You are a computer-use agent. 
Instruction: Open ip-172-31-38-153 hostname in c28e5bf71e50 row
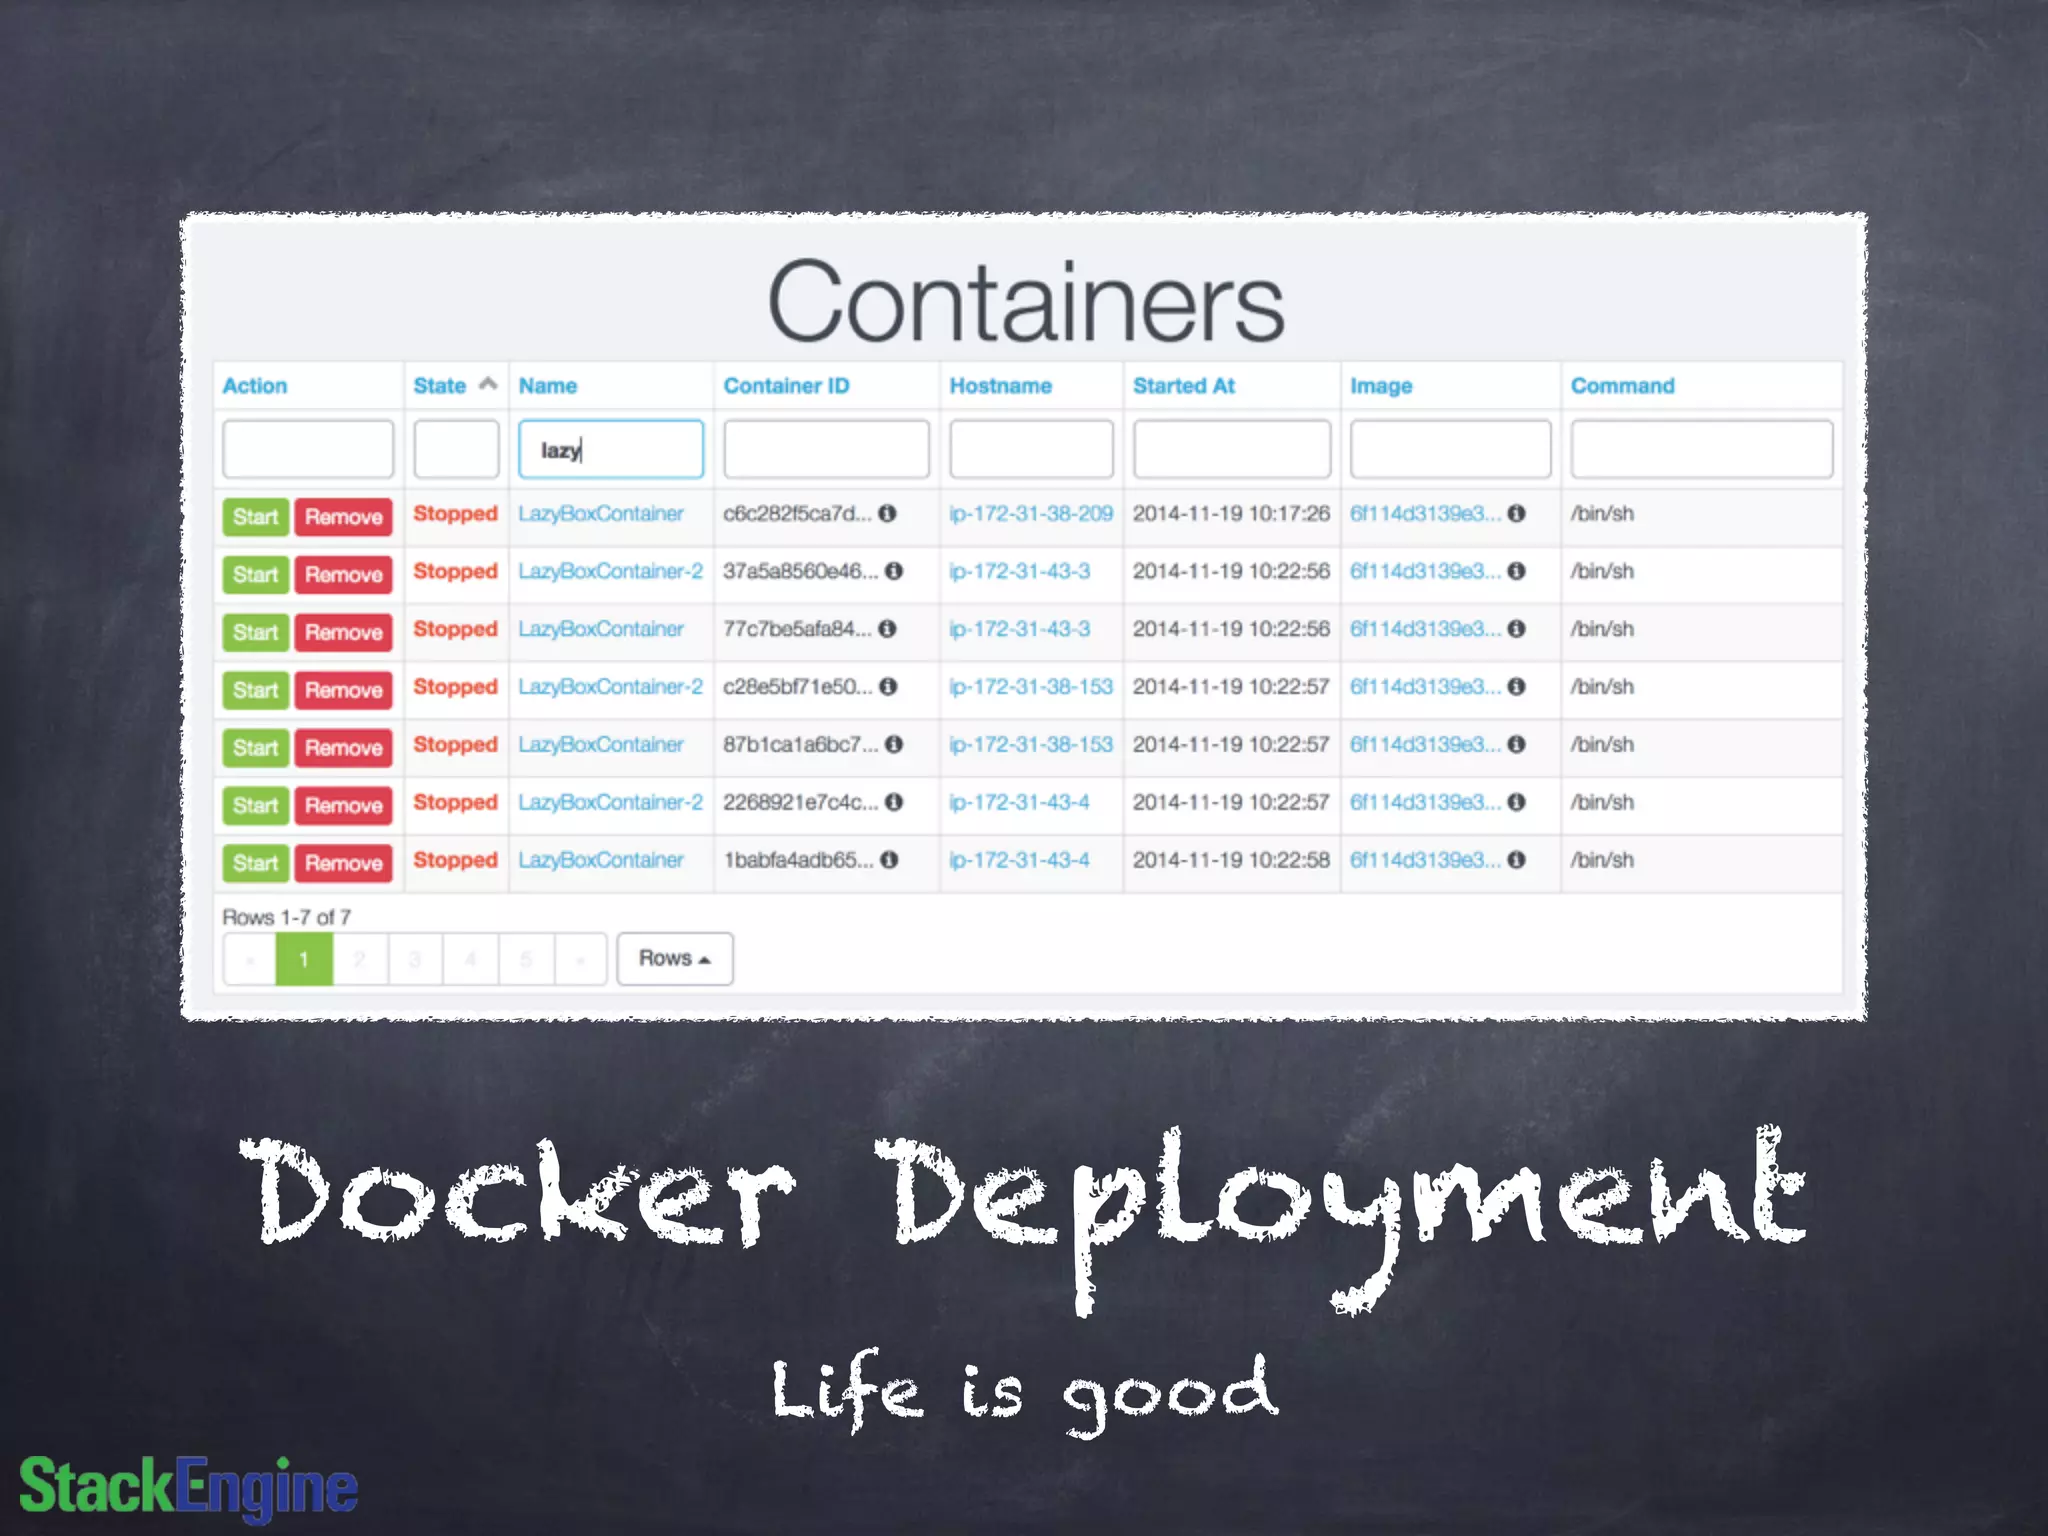pos(1031,687)
